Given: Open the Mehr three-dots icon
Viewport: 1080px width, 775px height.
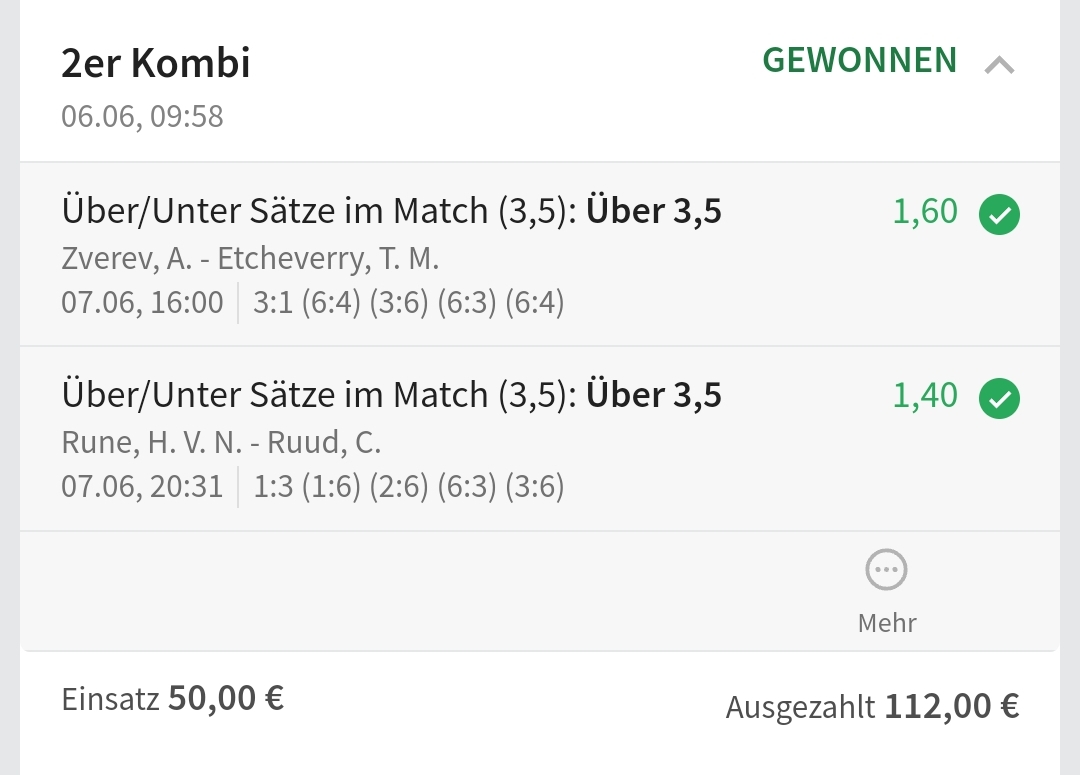Looking at the screenshot, I should tap(886, 571).
